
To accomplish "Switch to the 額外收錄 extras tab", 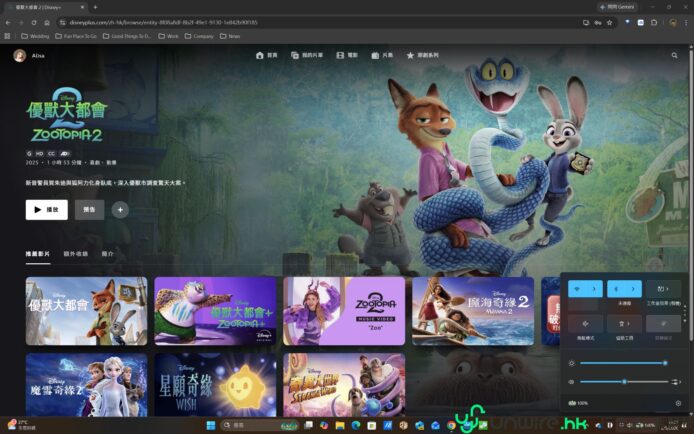I will tap(76, 254).
